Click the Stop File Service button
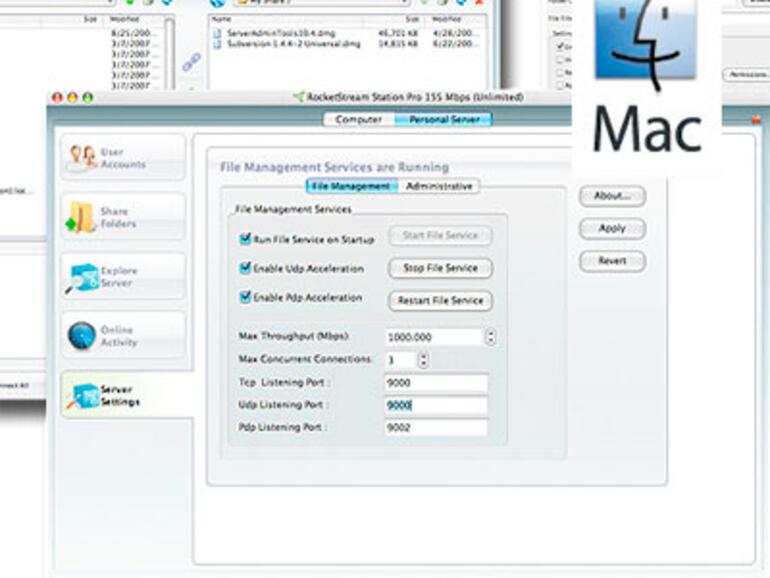The image size is (770, 578). [440, 268]
